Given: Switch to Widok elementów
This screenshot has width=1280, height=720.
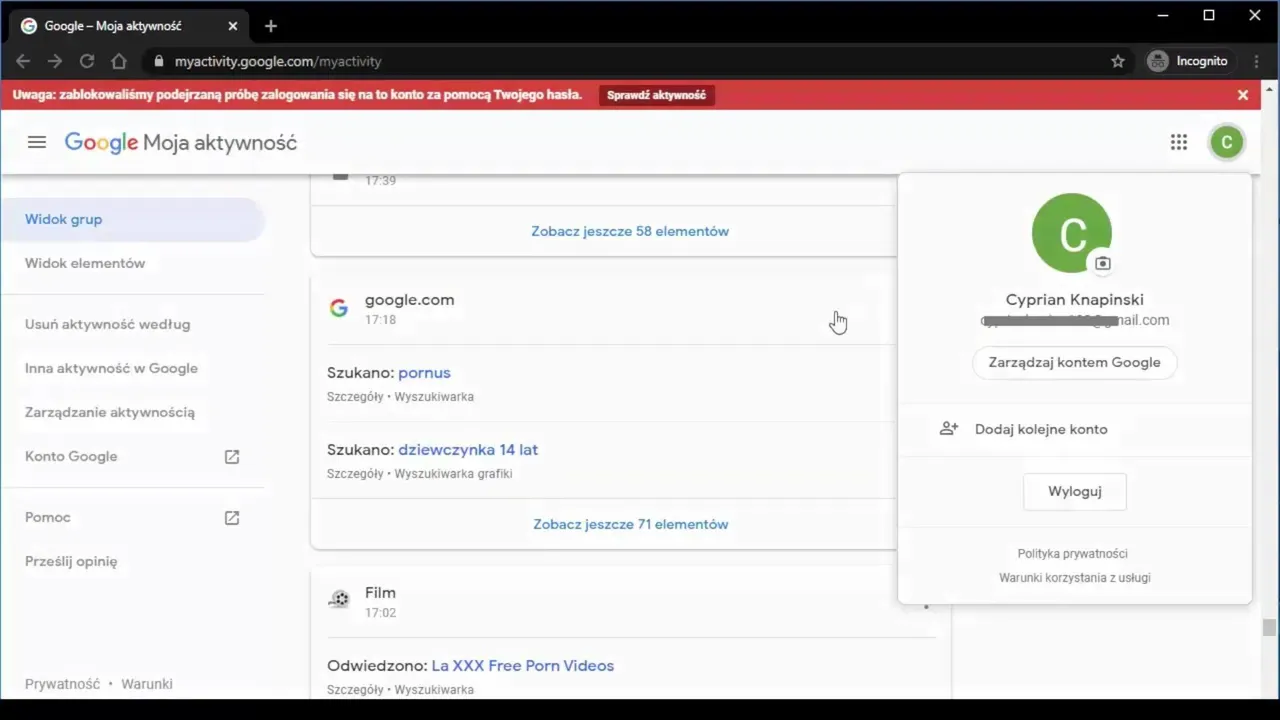Looking at the screenshot, I should coord(85,263).
